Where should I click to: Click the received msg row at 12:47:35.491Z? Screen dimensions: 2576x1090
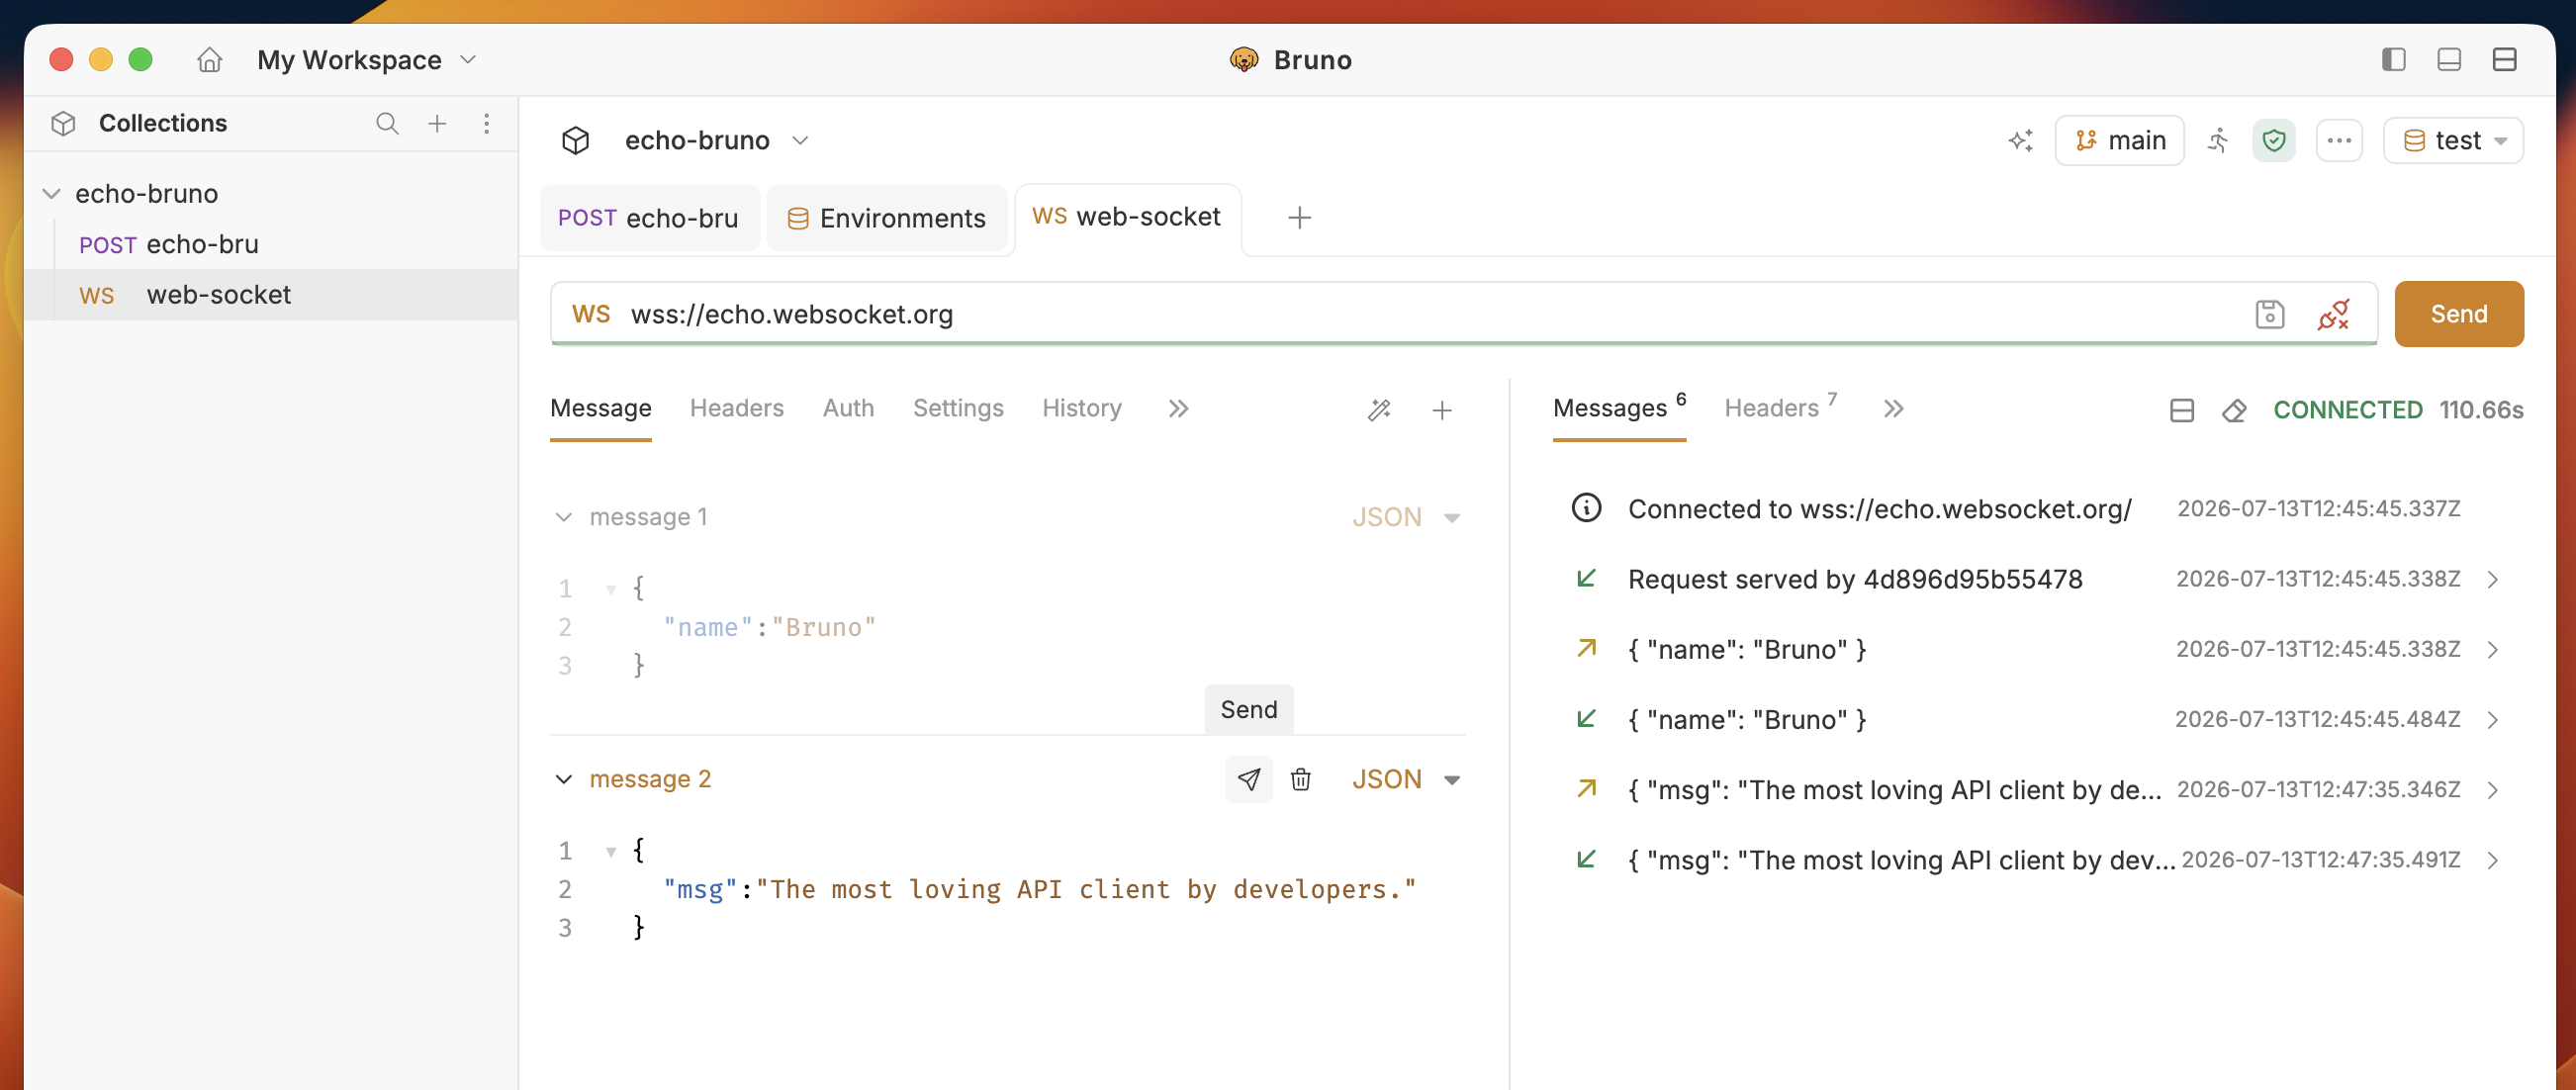(x=2034, y=859)
